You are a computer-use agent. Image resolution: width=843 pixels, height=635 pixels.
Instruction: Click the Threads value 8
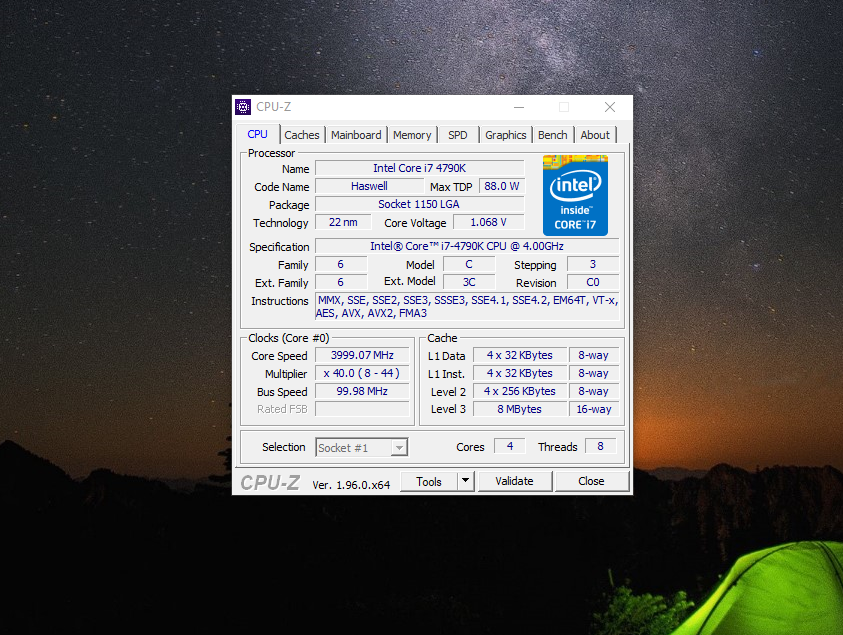tap(601, 446)
